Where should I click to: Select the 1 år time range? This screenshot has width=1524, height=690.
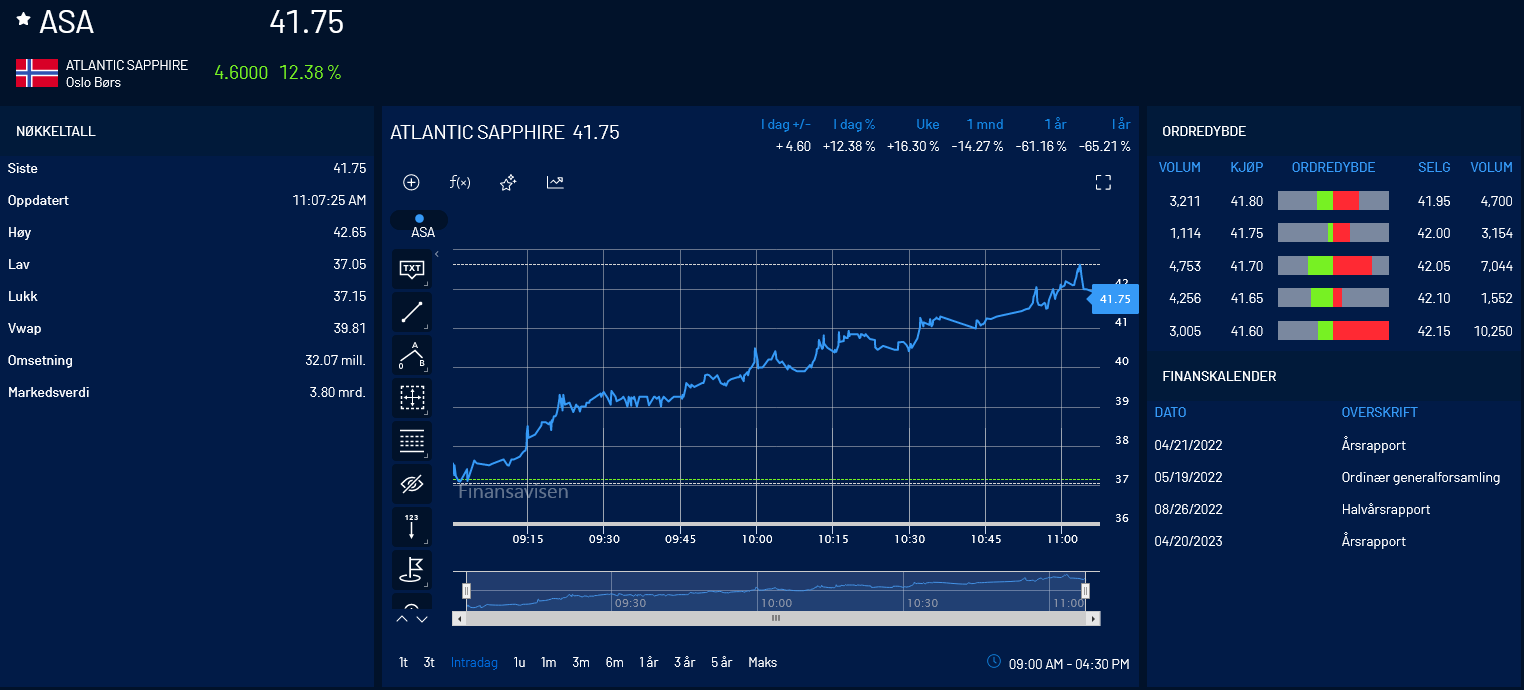649,662
